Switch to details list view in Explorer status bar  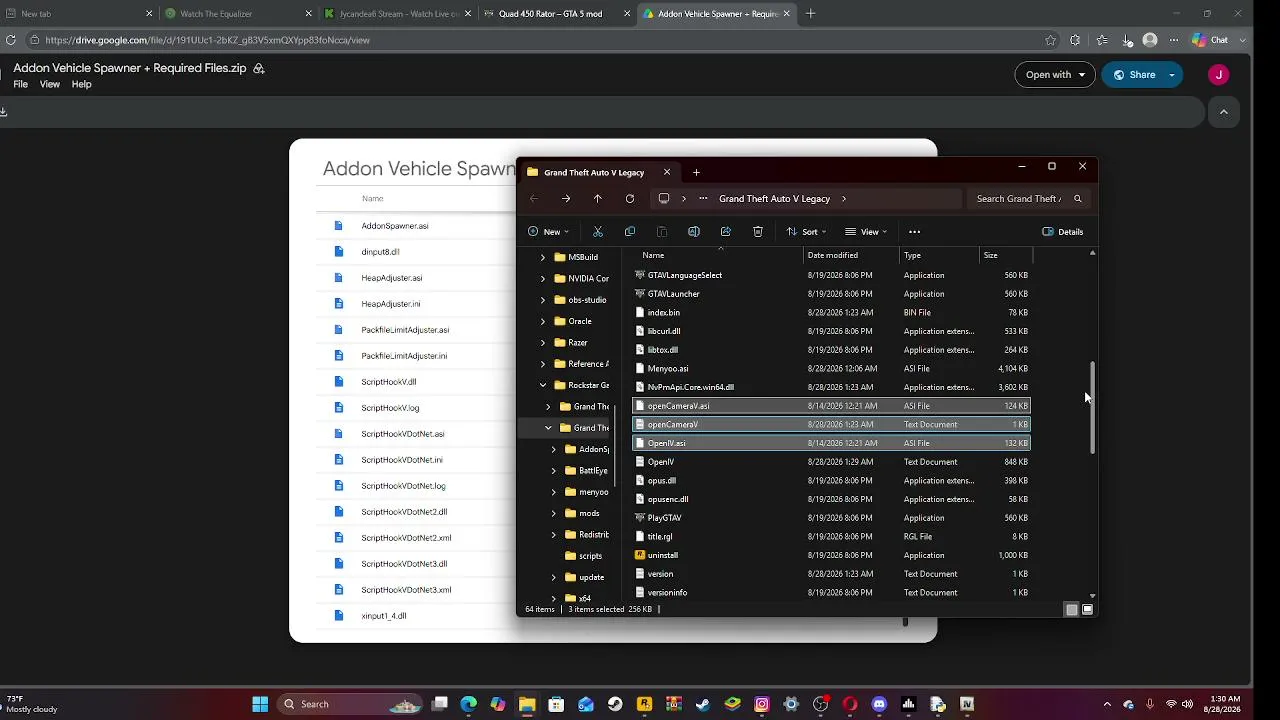[1072, 609]
